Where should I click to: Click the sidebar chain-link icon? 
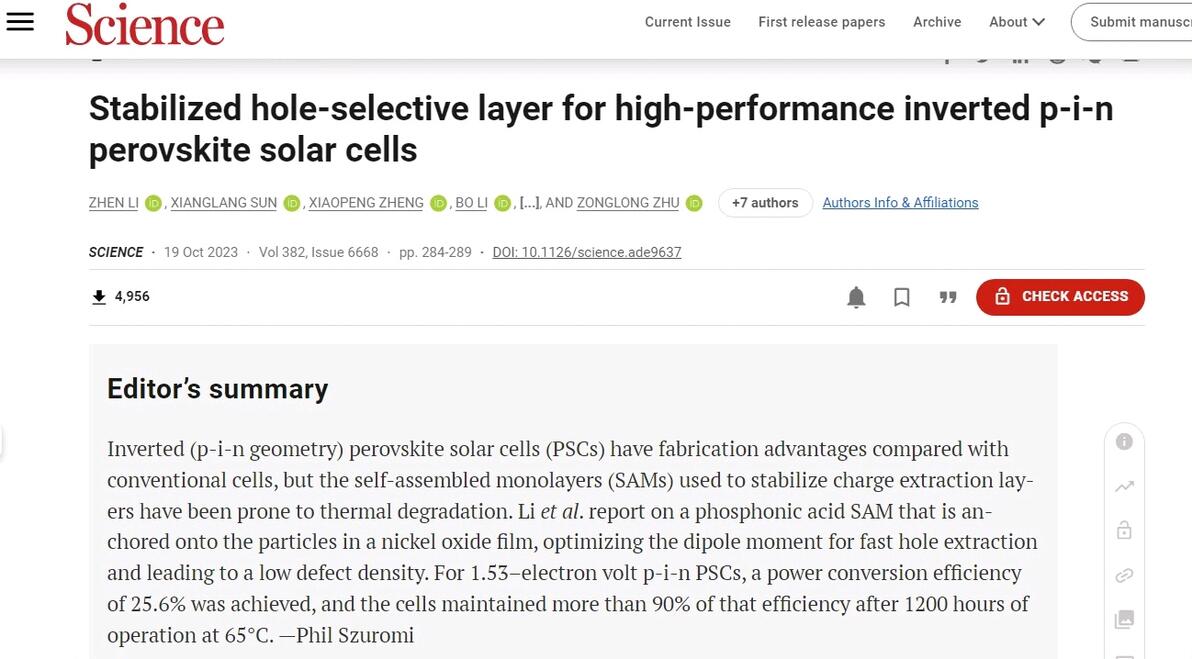coord(1124,576)
